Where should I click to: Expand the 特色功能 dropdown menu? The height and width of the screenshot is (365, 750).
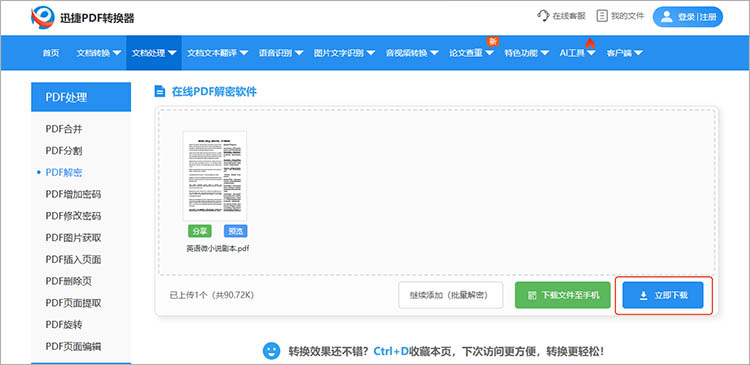click(x=527, y=53)
